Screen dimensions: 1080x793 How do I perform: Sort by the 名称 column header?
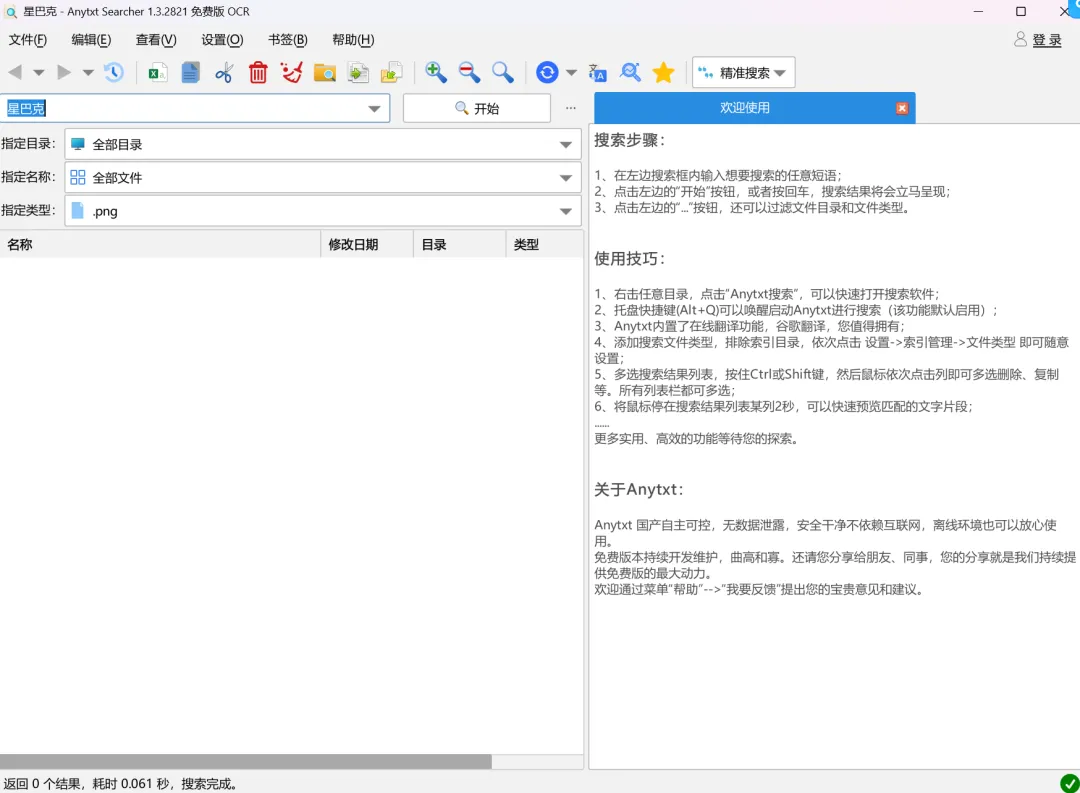tap(160, 245)
